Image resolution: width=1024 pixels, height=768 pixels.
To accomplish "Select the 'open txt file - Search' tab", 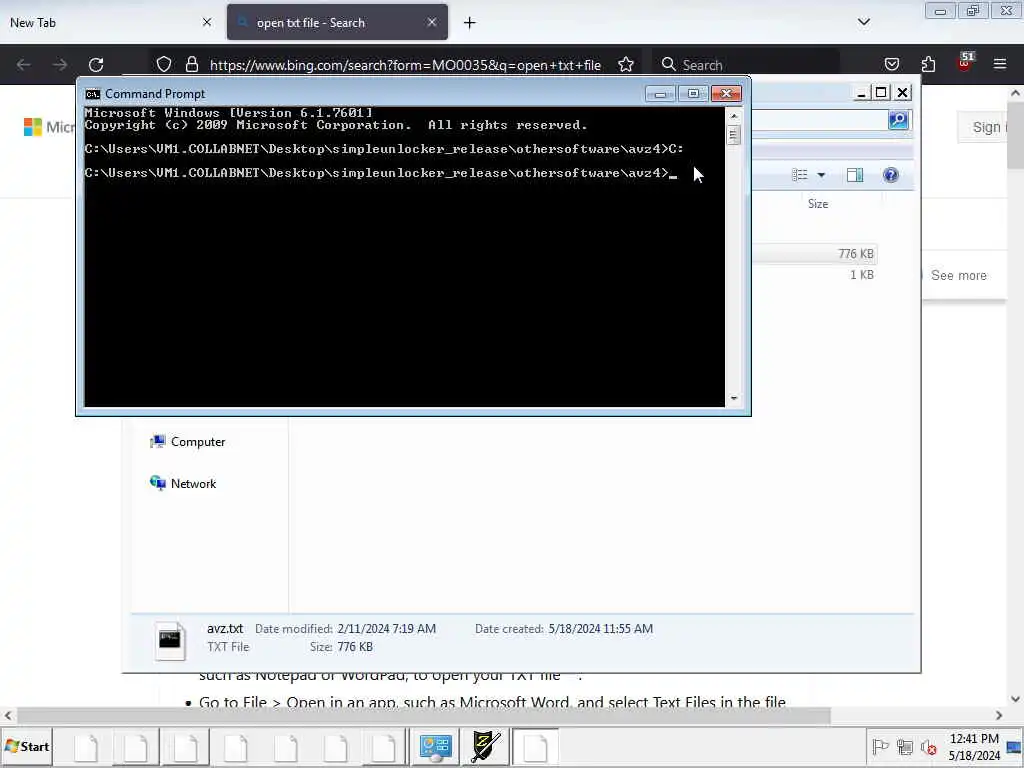I will [338, 22].
